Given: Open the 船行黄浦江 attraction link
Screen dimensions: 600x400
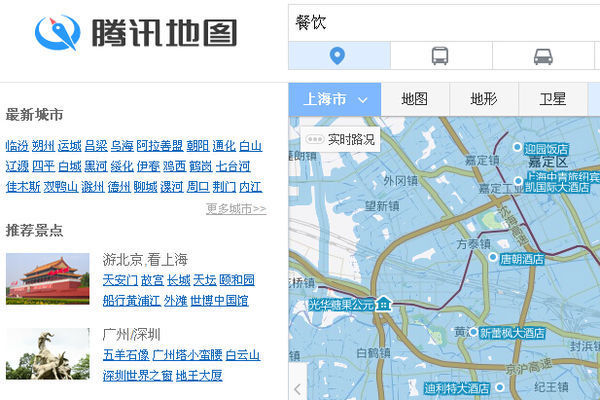Looking at the screenshot, I should pyautogui.click(x=132, y=301).
